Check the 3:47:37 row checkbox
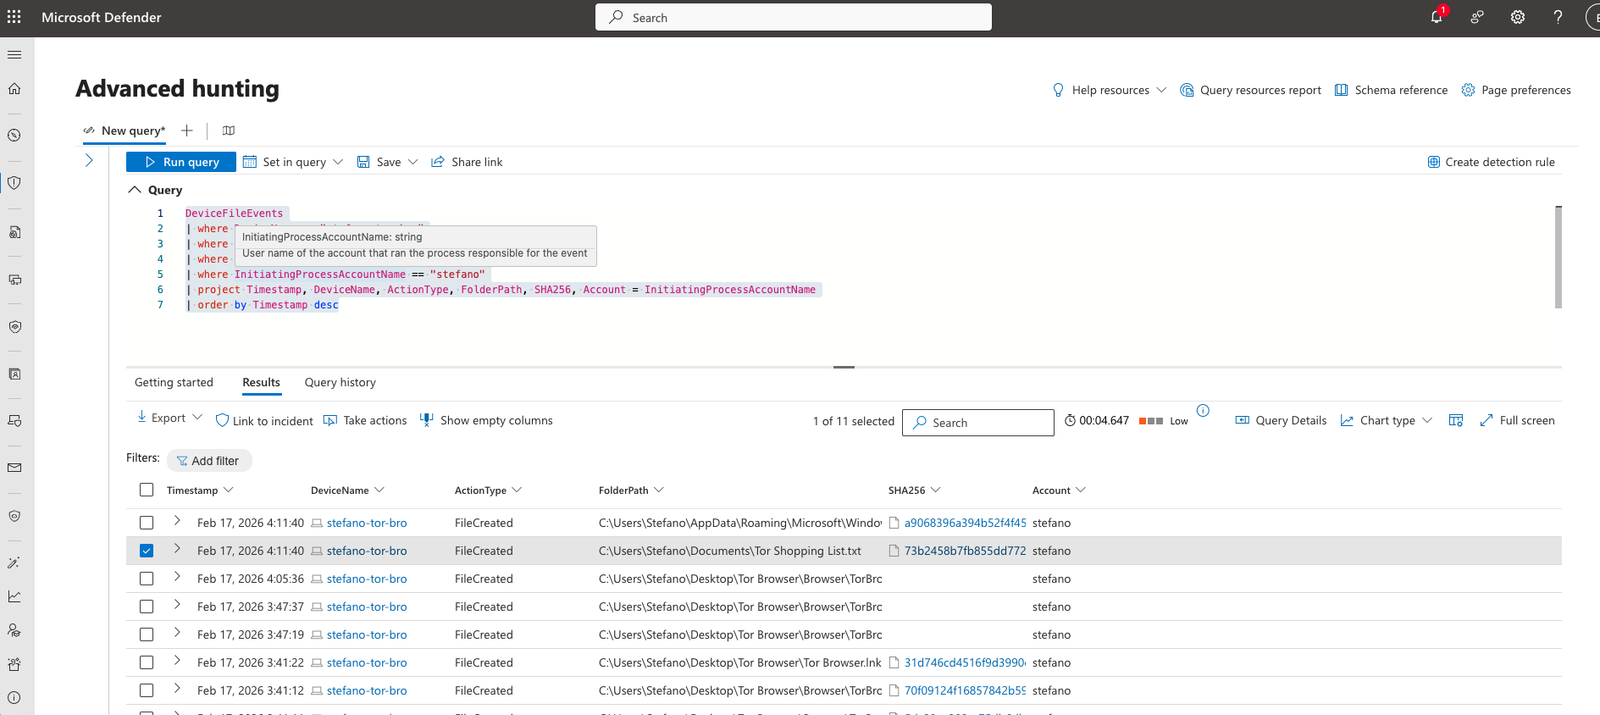This screenshot has width=1600, height=715. tap(147, 607)
